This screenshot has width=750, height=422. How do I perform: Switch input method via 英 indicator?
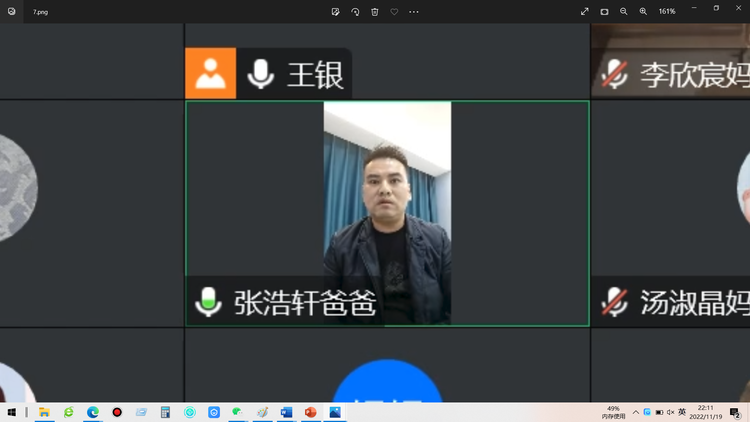[682, 412]
